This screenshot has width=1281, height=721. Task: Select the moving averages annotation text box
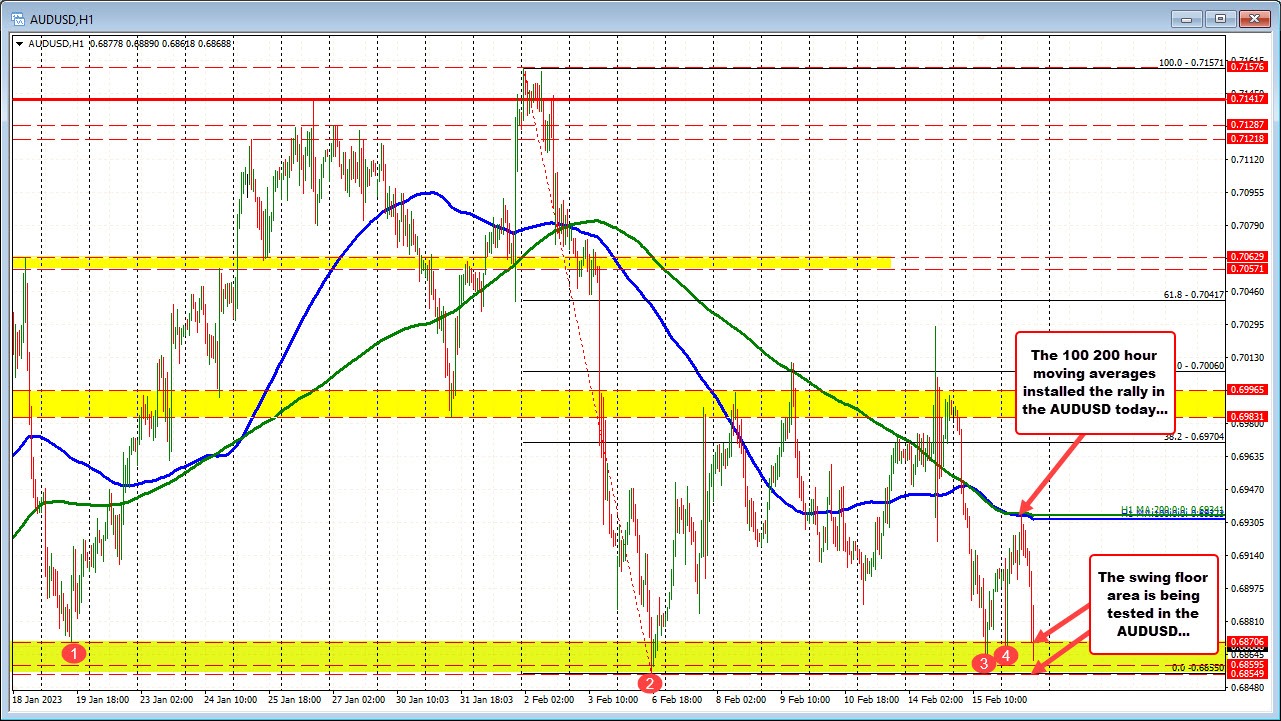click(x=1094, y=382)
